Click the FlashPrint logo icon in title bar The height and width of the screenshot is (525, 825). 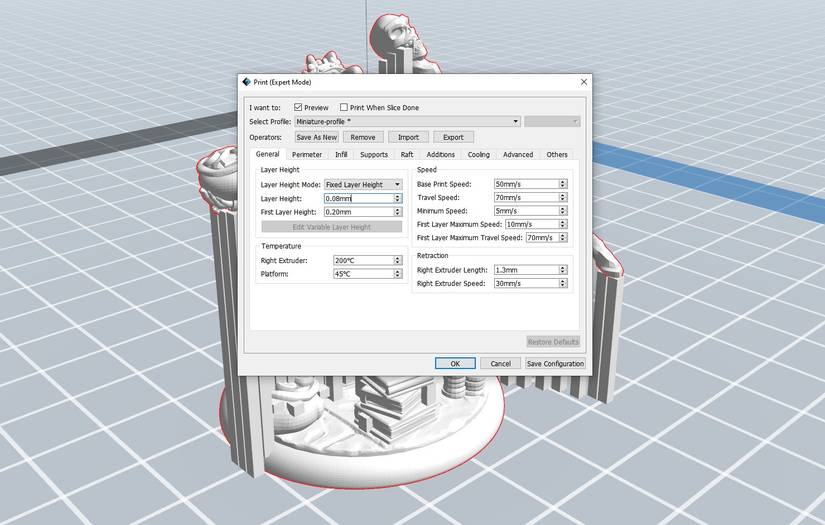click(x=246, y=82)
